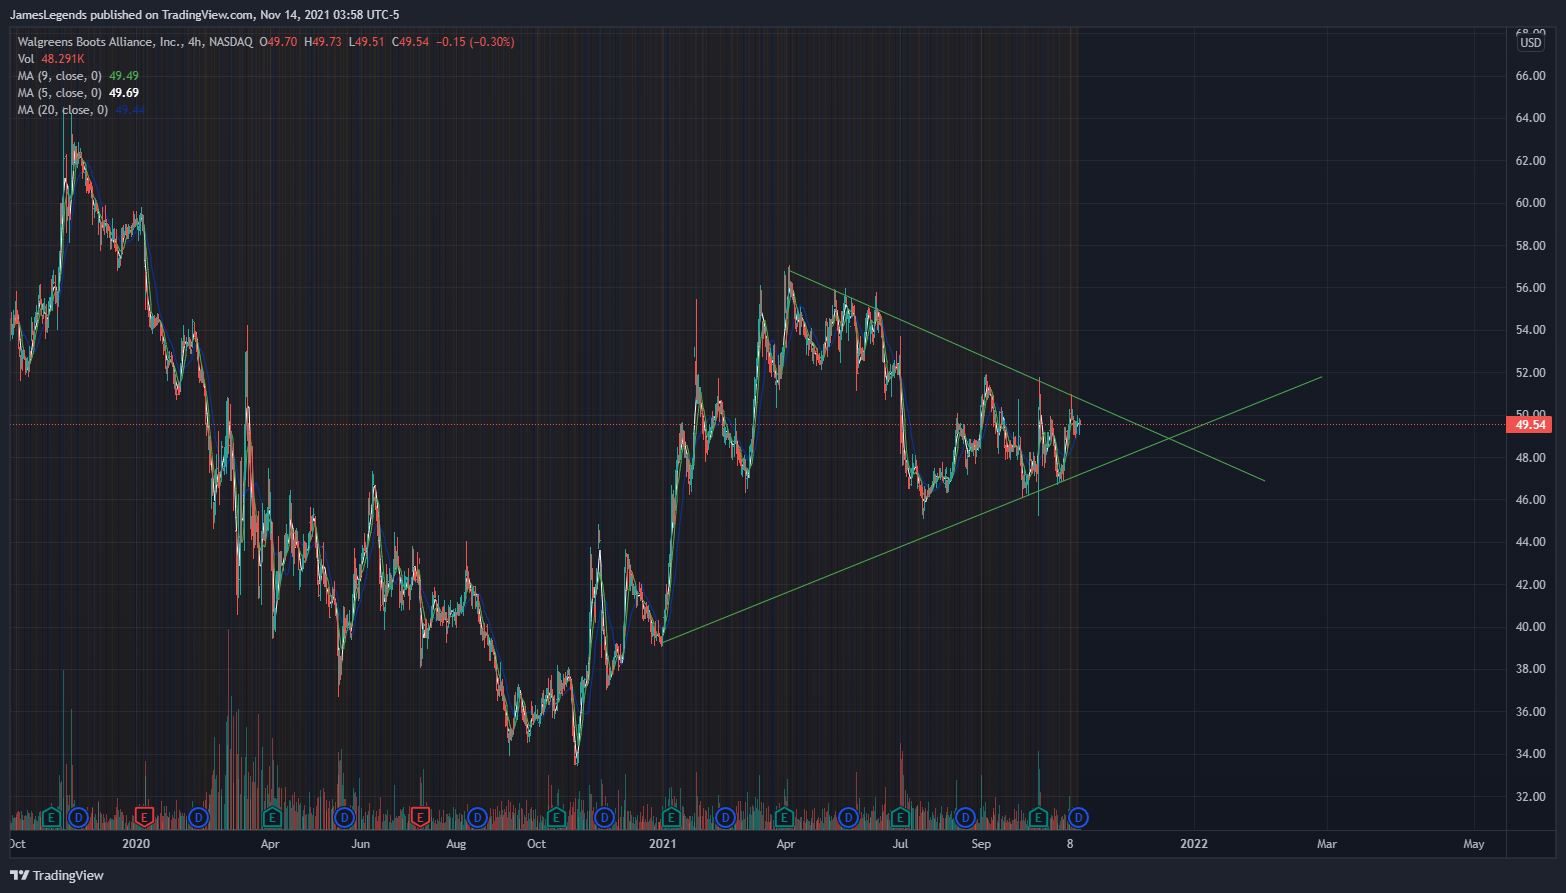Select the MA (9, close, 0) legend

click(x=78, y=76)
